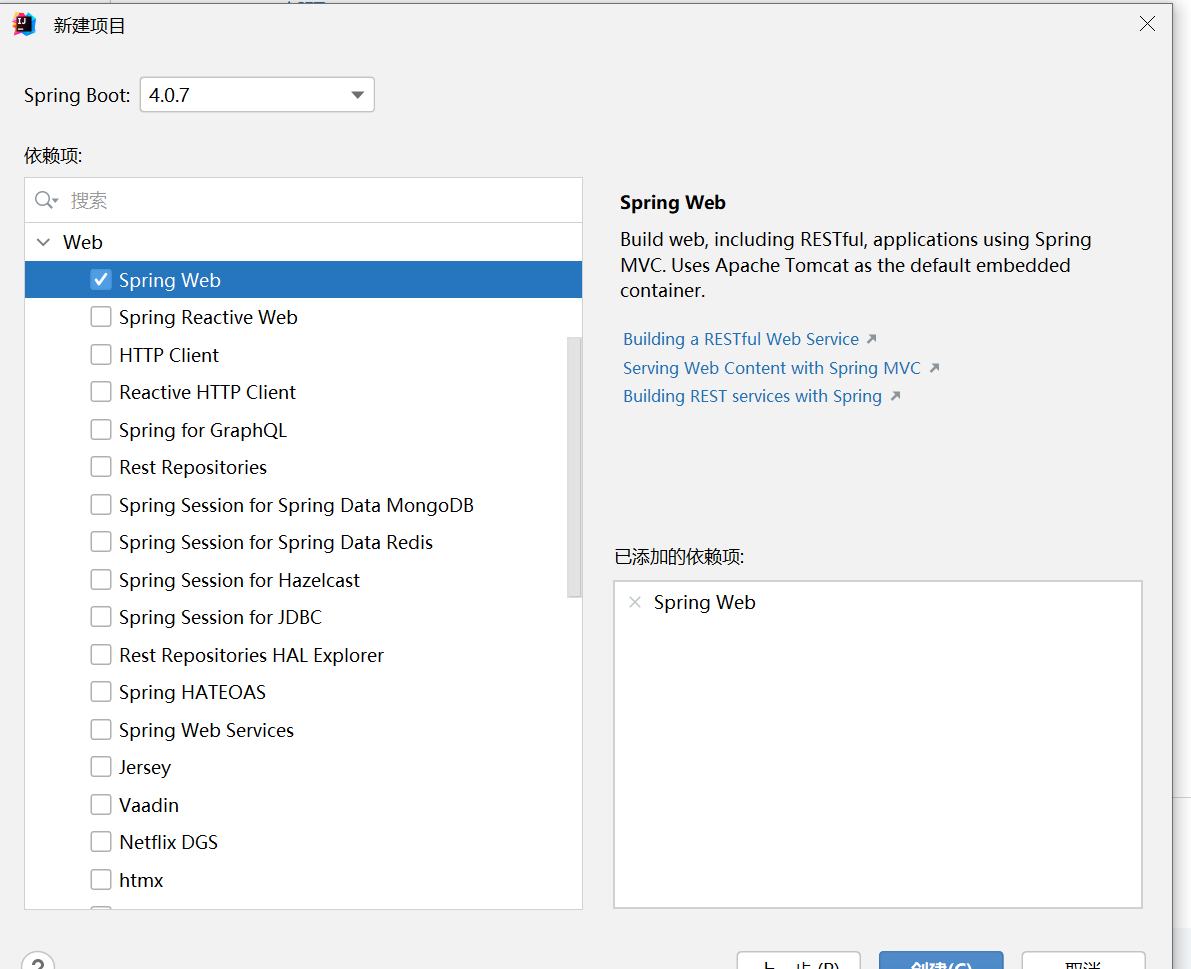Tick Spring Session for Spring Data MongoDB

[101, 505]
